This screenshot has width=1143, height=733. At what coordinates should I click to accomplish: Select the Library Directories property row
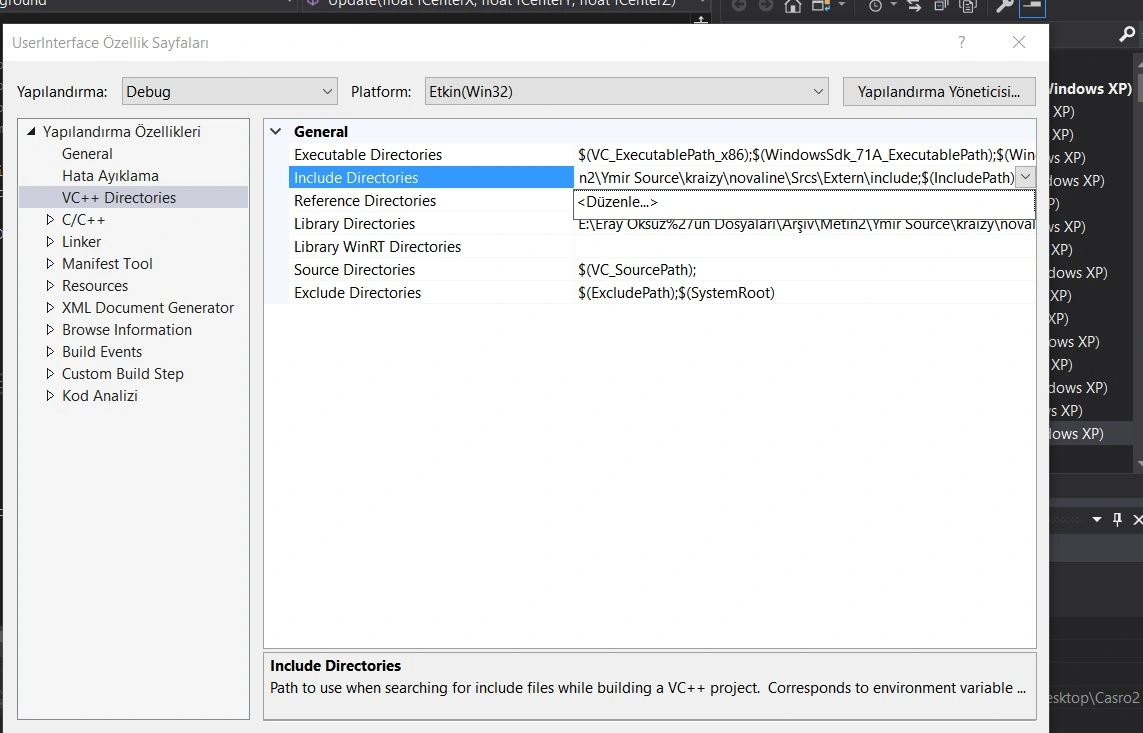coord(354,224)
